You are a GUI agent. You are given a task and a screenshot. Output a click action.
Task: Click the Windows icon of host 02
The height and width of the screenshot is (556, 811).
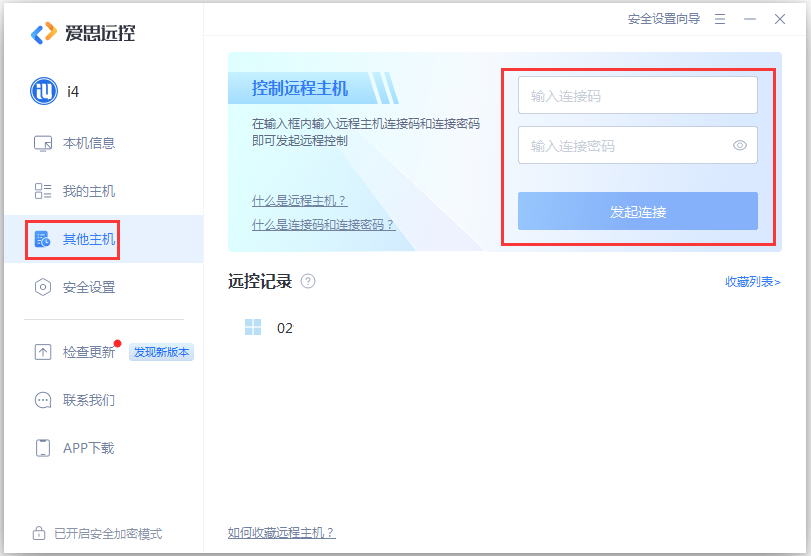pyautogui.click(x=253, y=327)
